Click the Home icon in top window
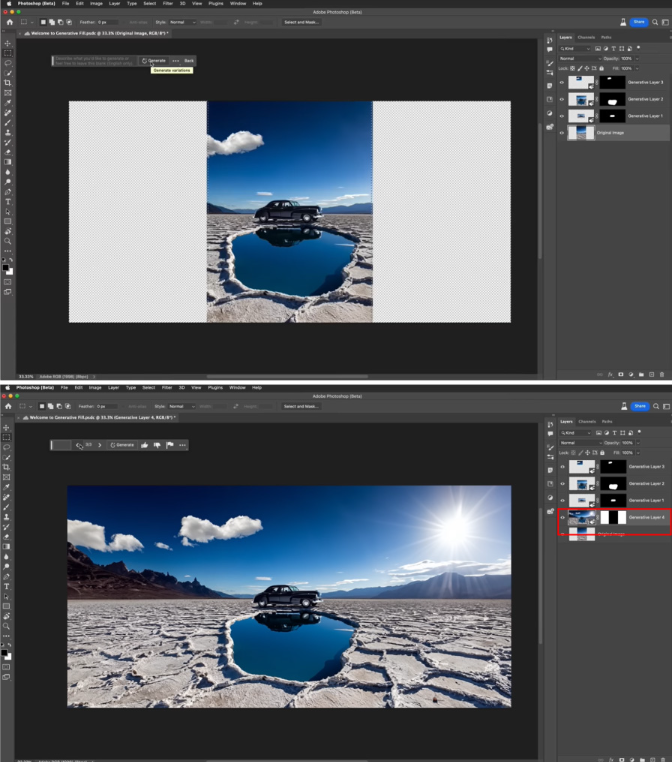The image size is (672, 762). 10,22
